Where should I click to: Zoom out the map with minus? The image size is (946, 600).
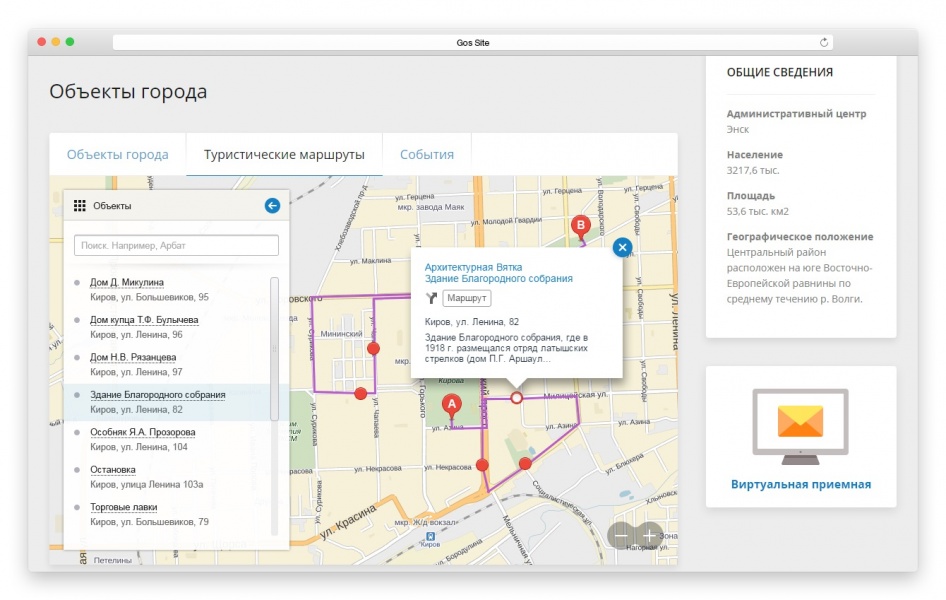pyautogui.click(x=621, y=536)
